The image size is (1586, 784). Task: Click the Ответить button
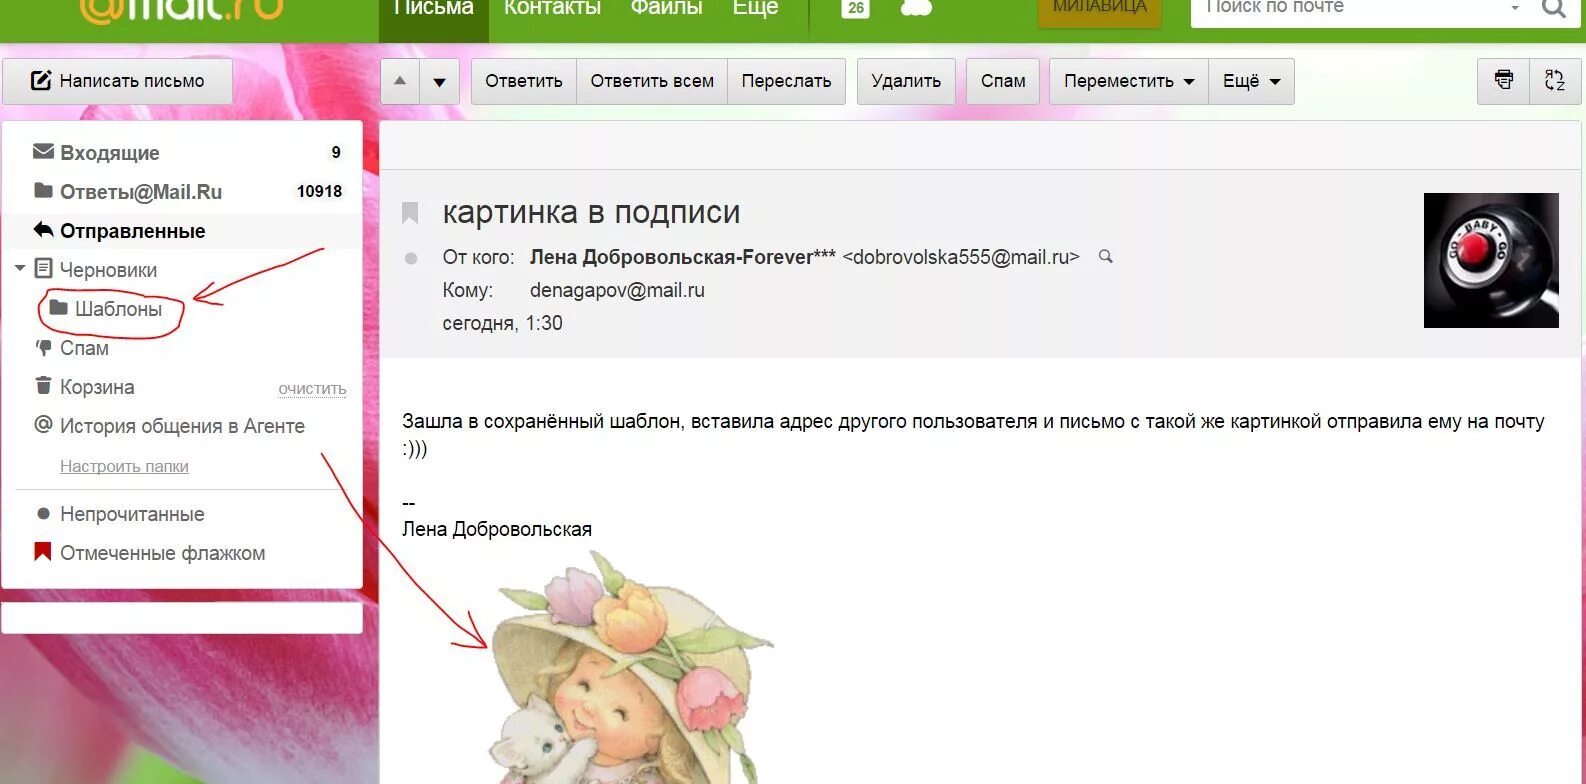point(524,81)
